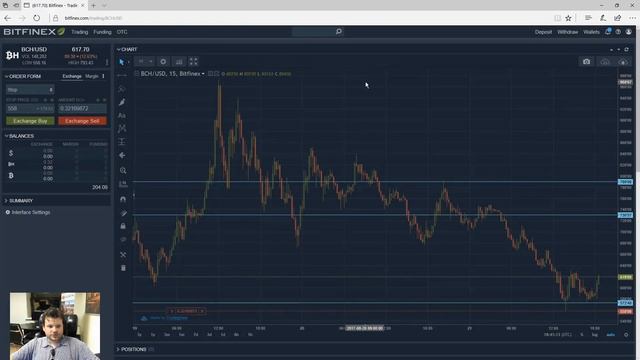This screenshot has width=640, height=360.
Task: Open ticker options menu dots beside BCH/USD
Action: [107, 62]
